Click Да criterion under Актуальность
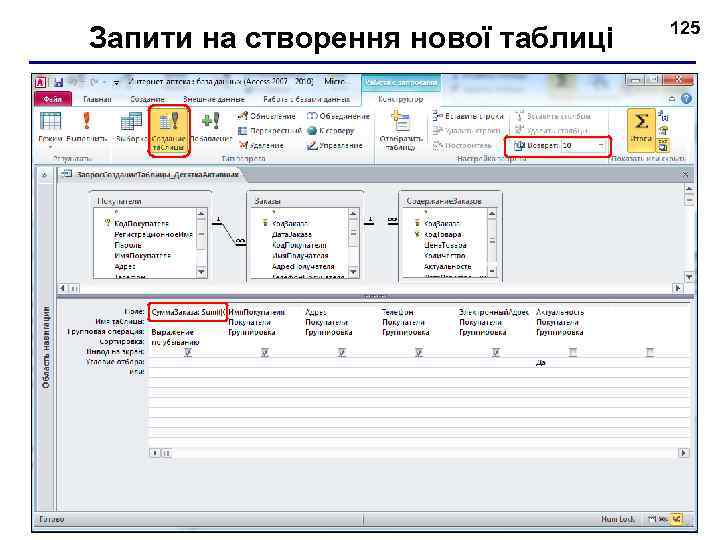720x540 pixels. [540, 363]
